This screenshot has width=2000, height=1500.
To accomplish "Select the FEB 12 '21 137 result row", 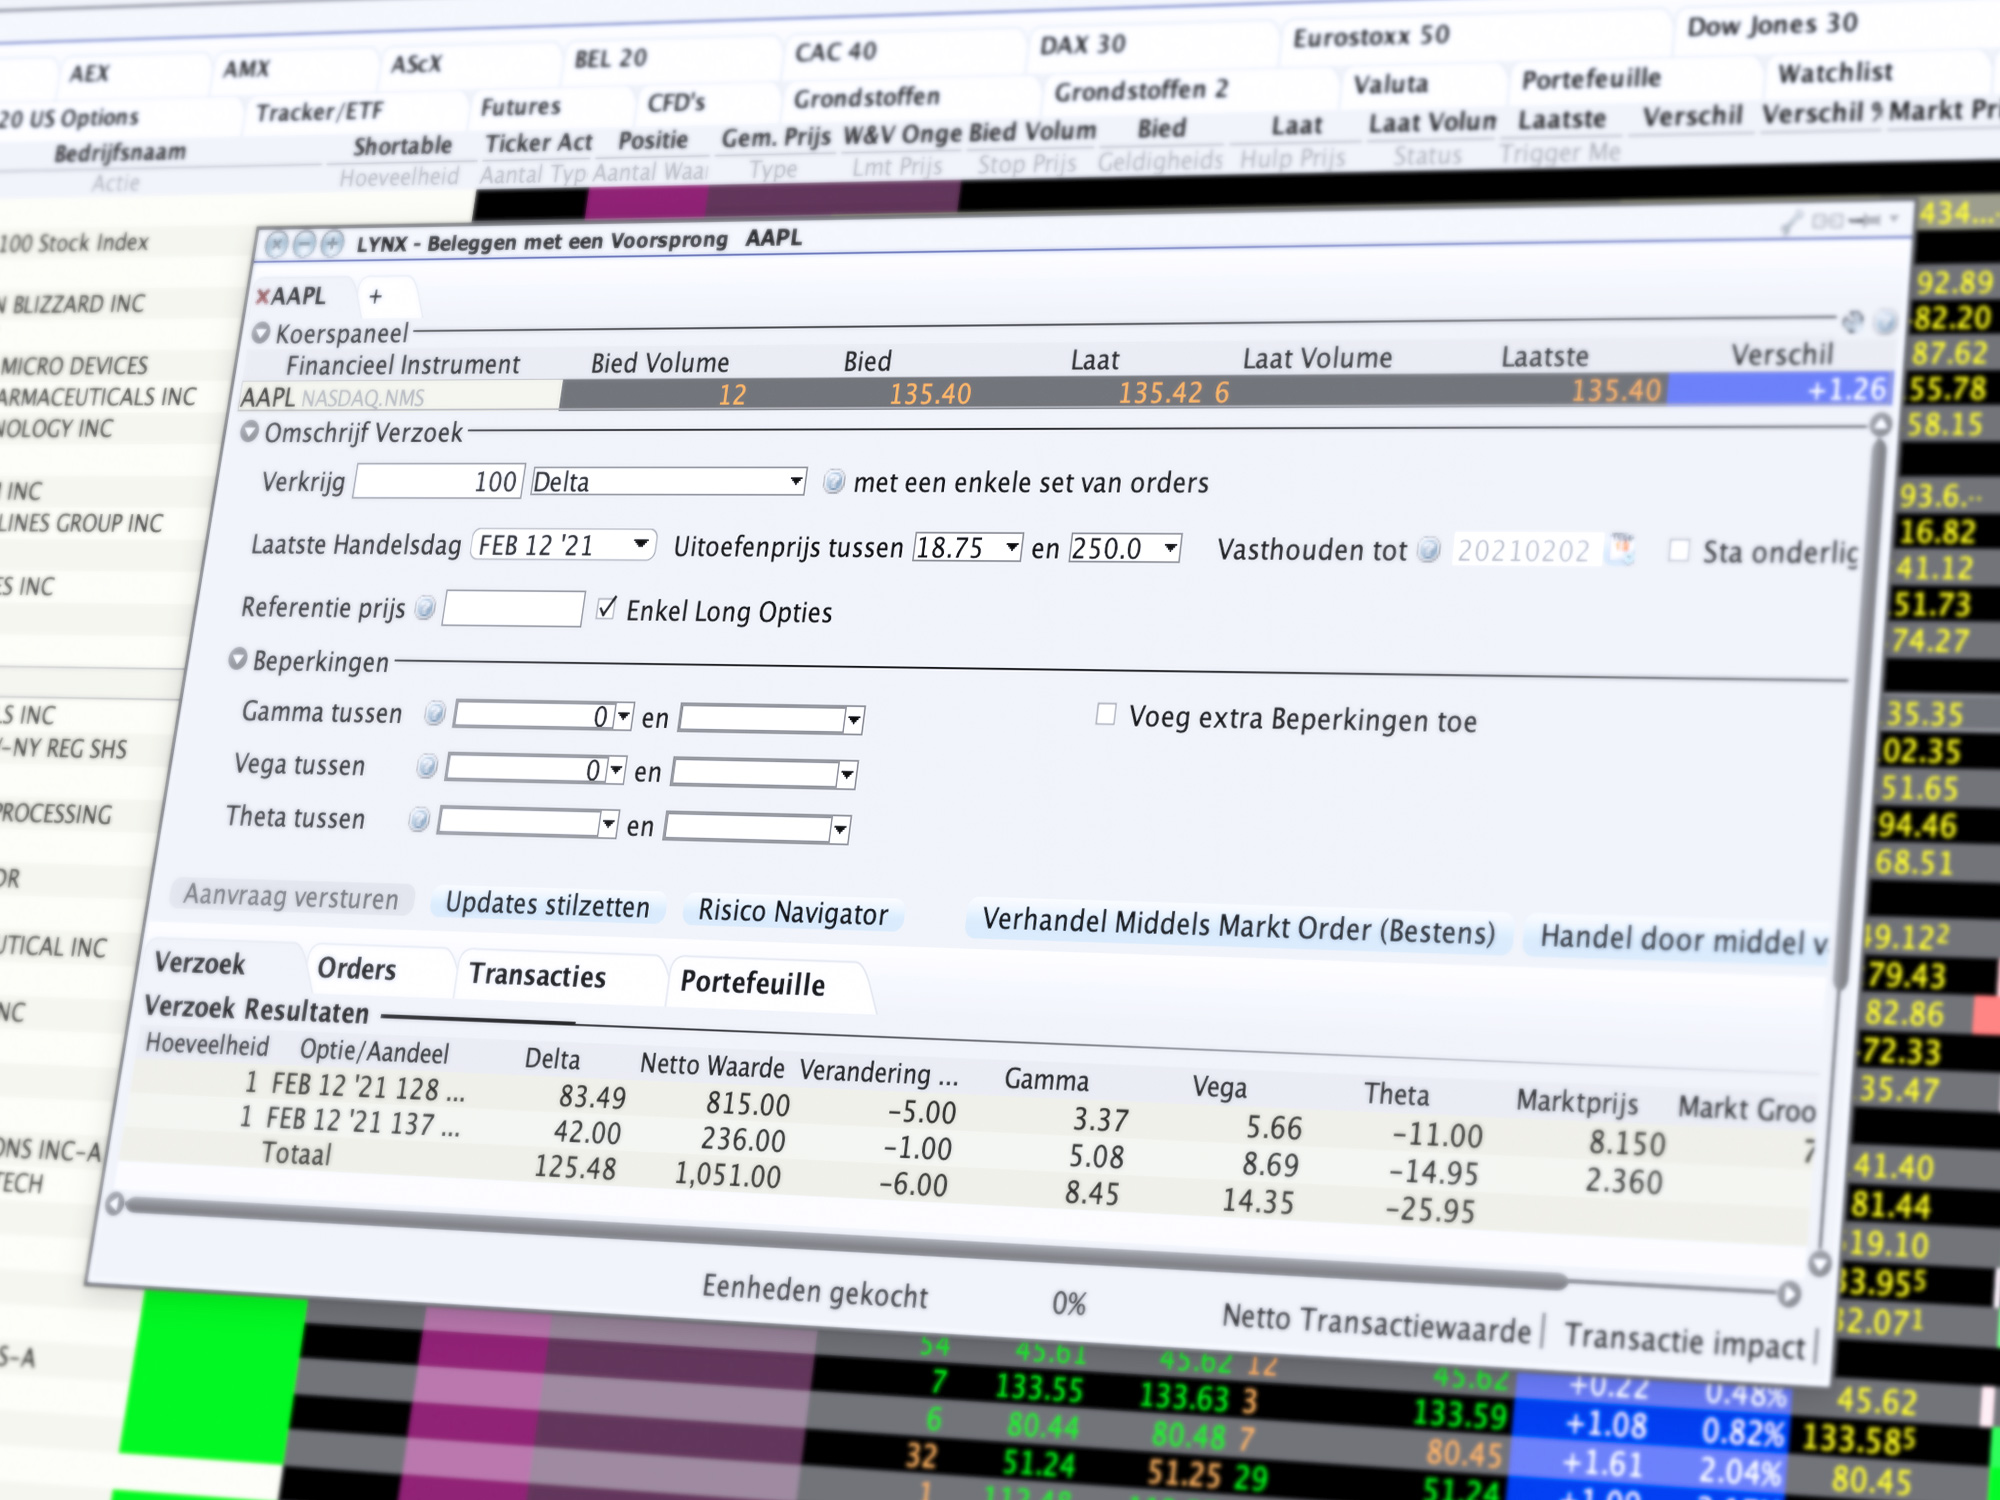I will pyautogui.click(x=972, y=1142).
